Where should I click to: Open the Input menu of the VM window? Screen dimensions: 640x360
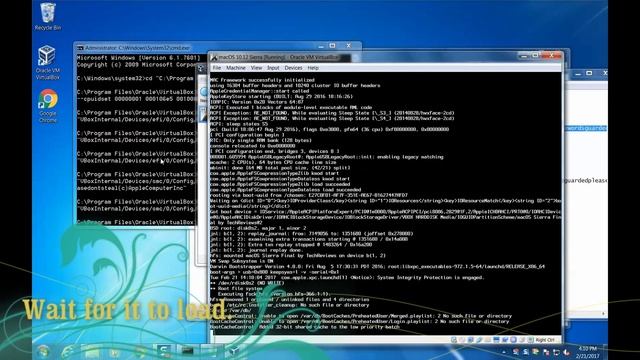coord(273,68)
